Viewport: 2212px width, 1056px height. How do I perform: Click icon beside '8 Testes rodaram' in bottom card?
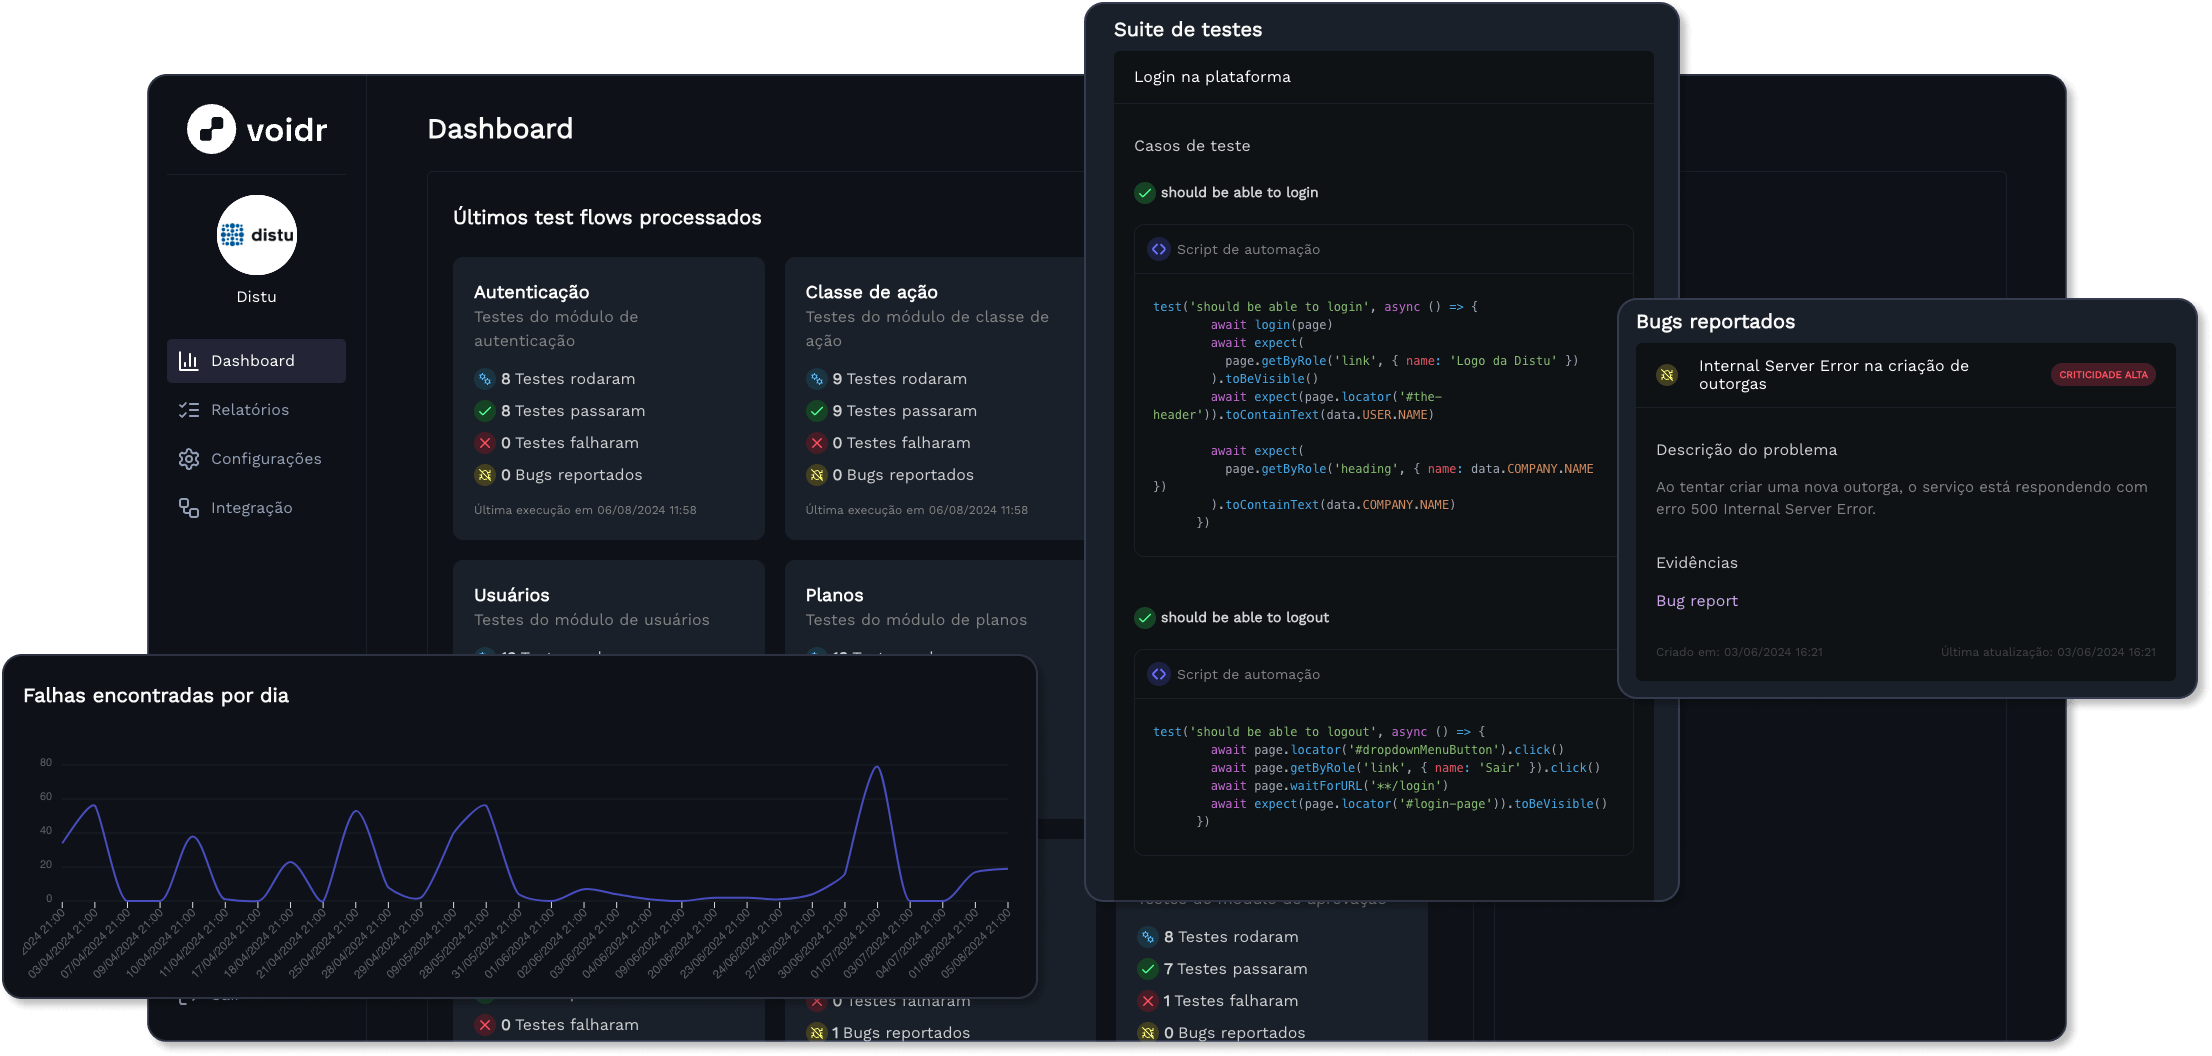[x=1148, y=937]
